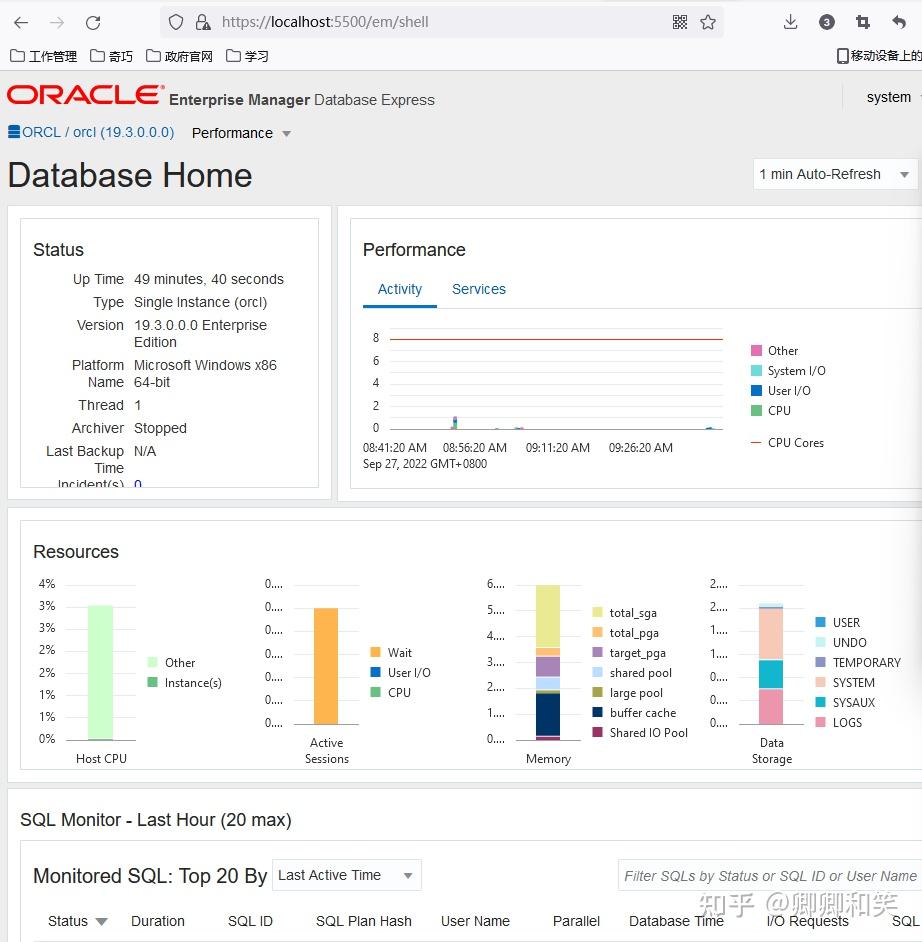Click the database icon next to ORCL
The width and height of the screenshot is (922, 942).
12,131
